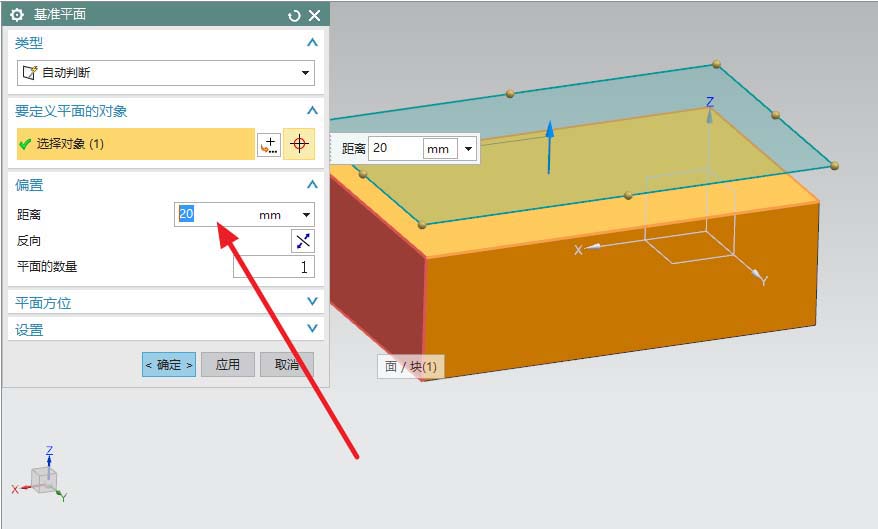The width and height of the screenshot is (878, 529).
Task: Click the 应用 button
Action: pyautogui.click(x=228, y=364)
